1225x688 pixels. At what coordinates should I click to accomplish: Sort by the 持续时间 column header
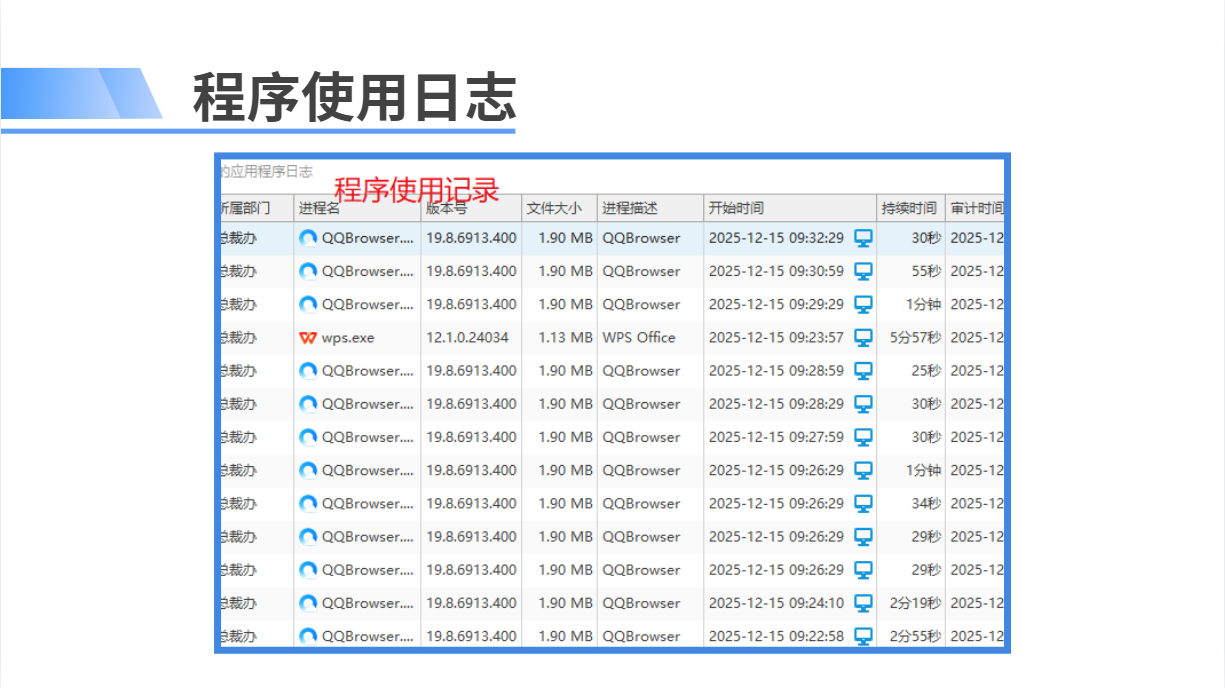pos(911,208)
